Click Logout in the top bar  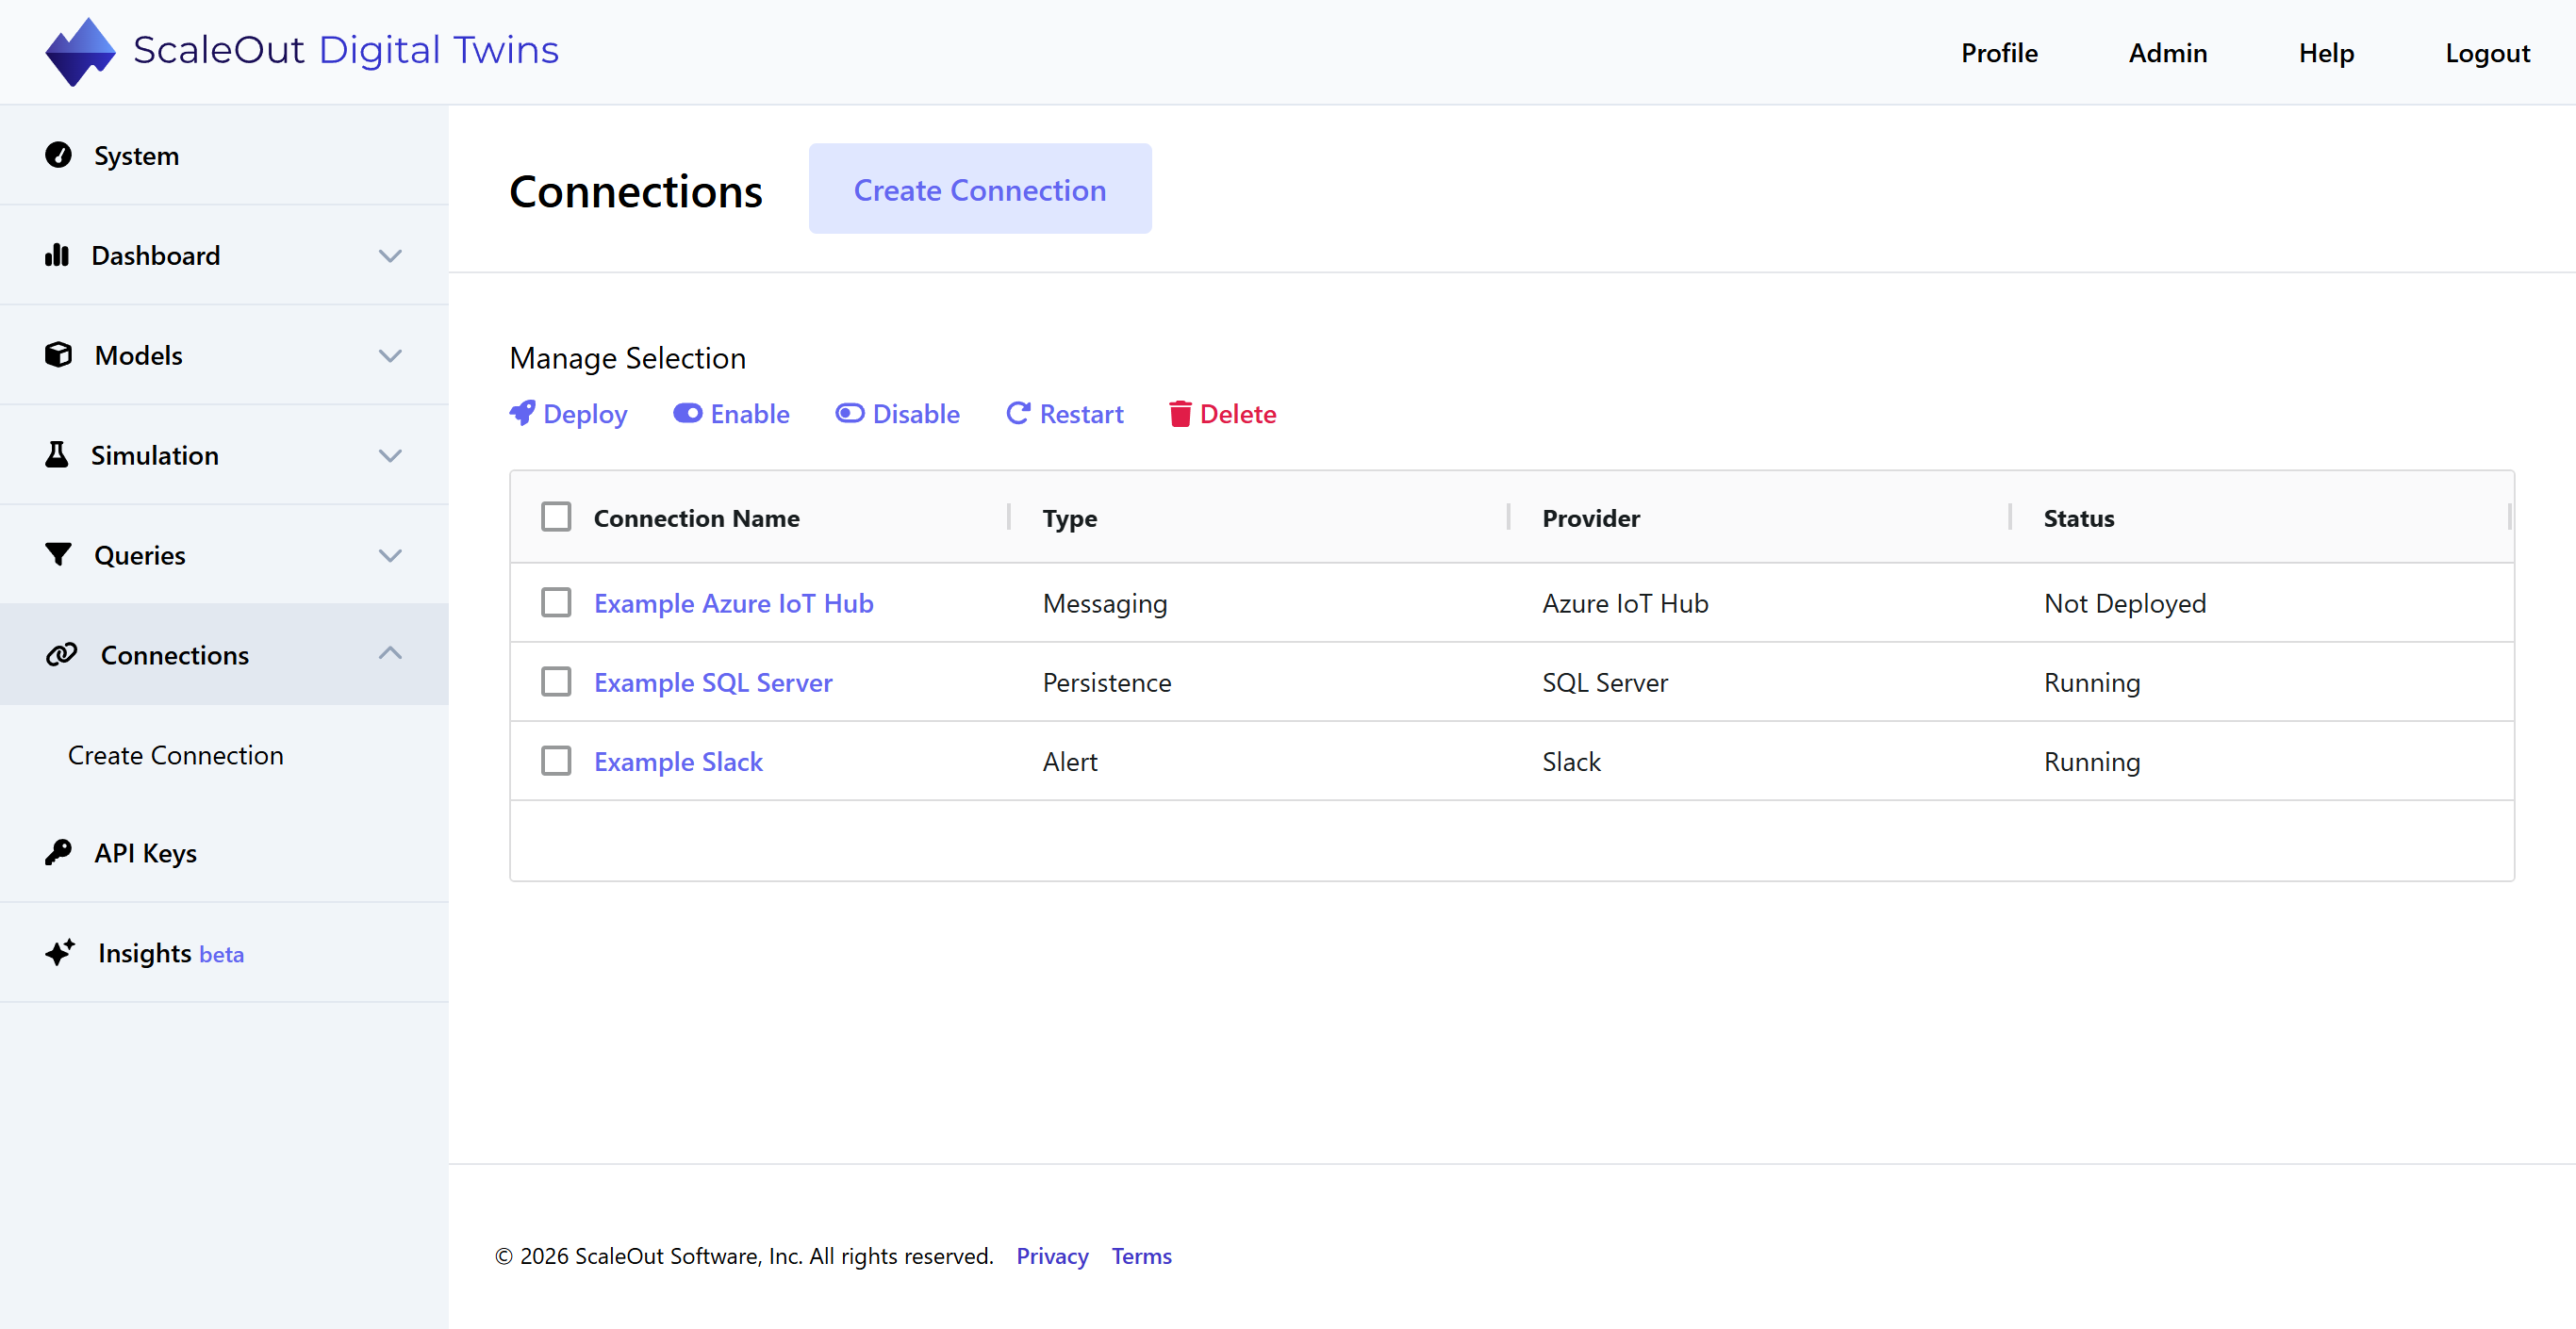(2487, 52)
